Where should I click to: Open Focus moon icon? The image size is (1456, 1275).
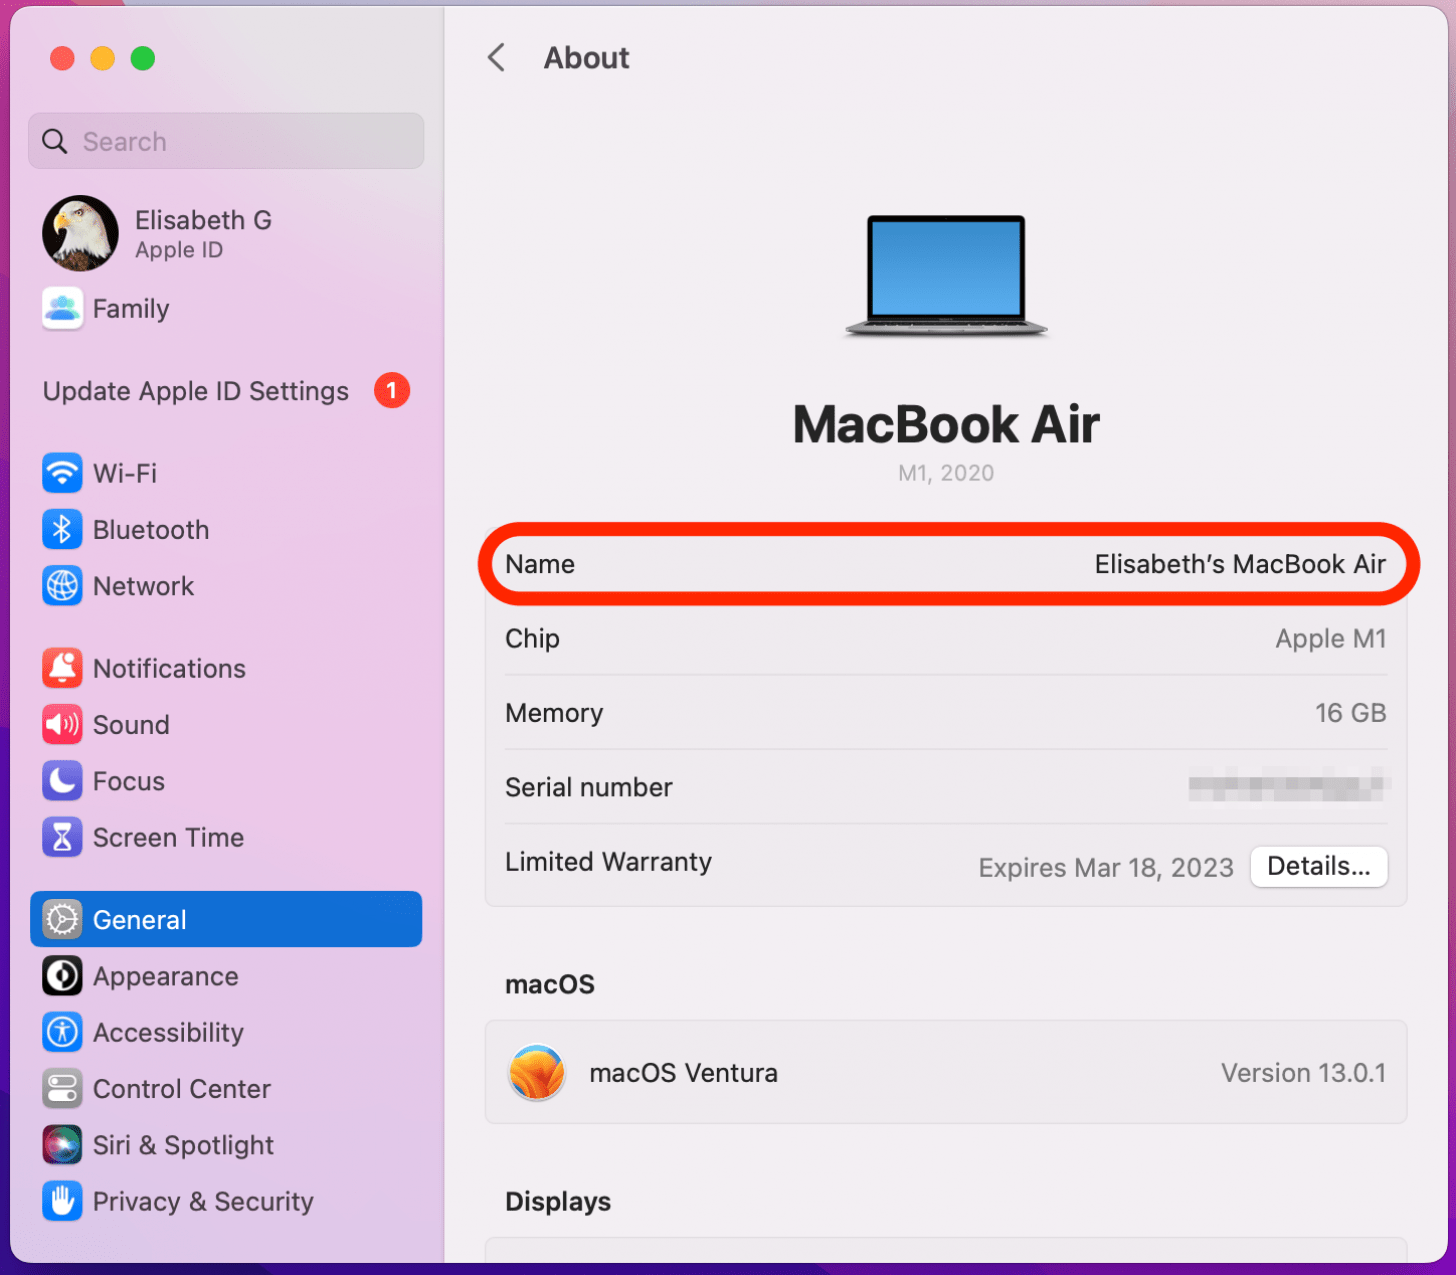pos(62,781)
